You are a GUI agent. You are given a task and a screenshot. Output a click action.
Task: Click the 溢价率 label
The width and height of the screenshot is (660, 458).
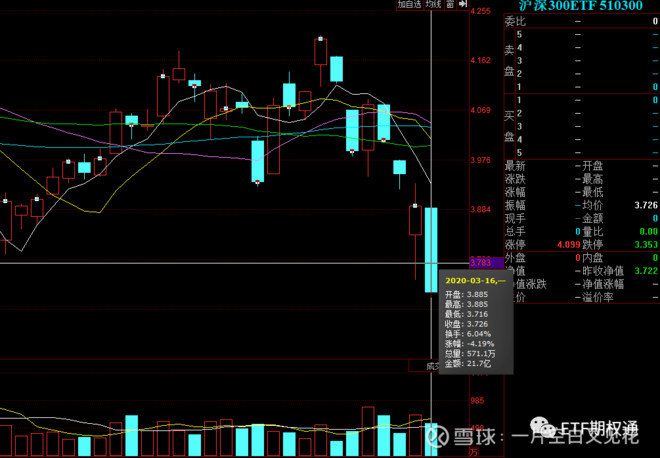pos(598,298)
